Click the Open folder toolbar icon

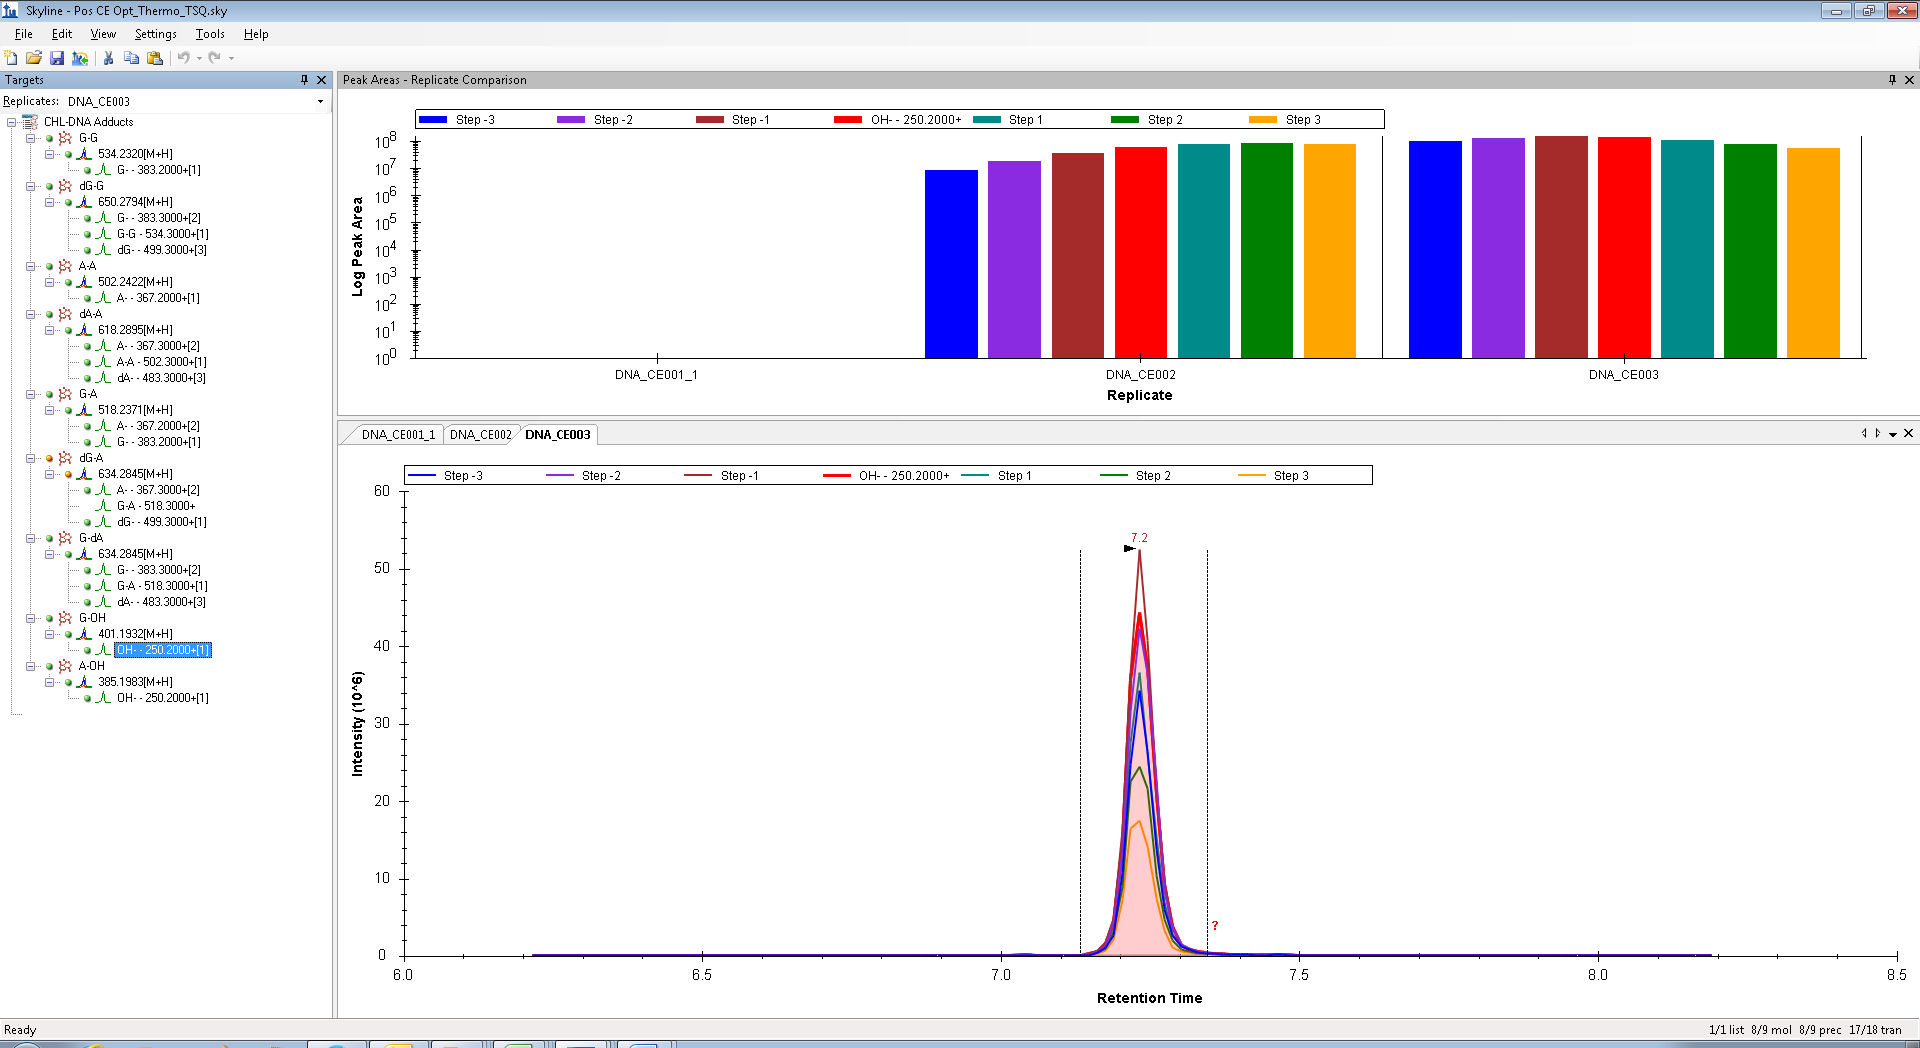(34, 58)
